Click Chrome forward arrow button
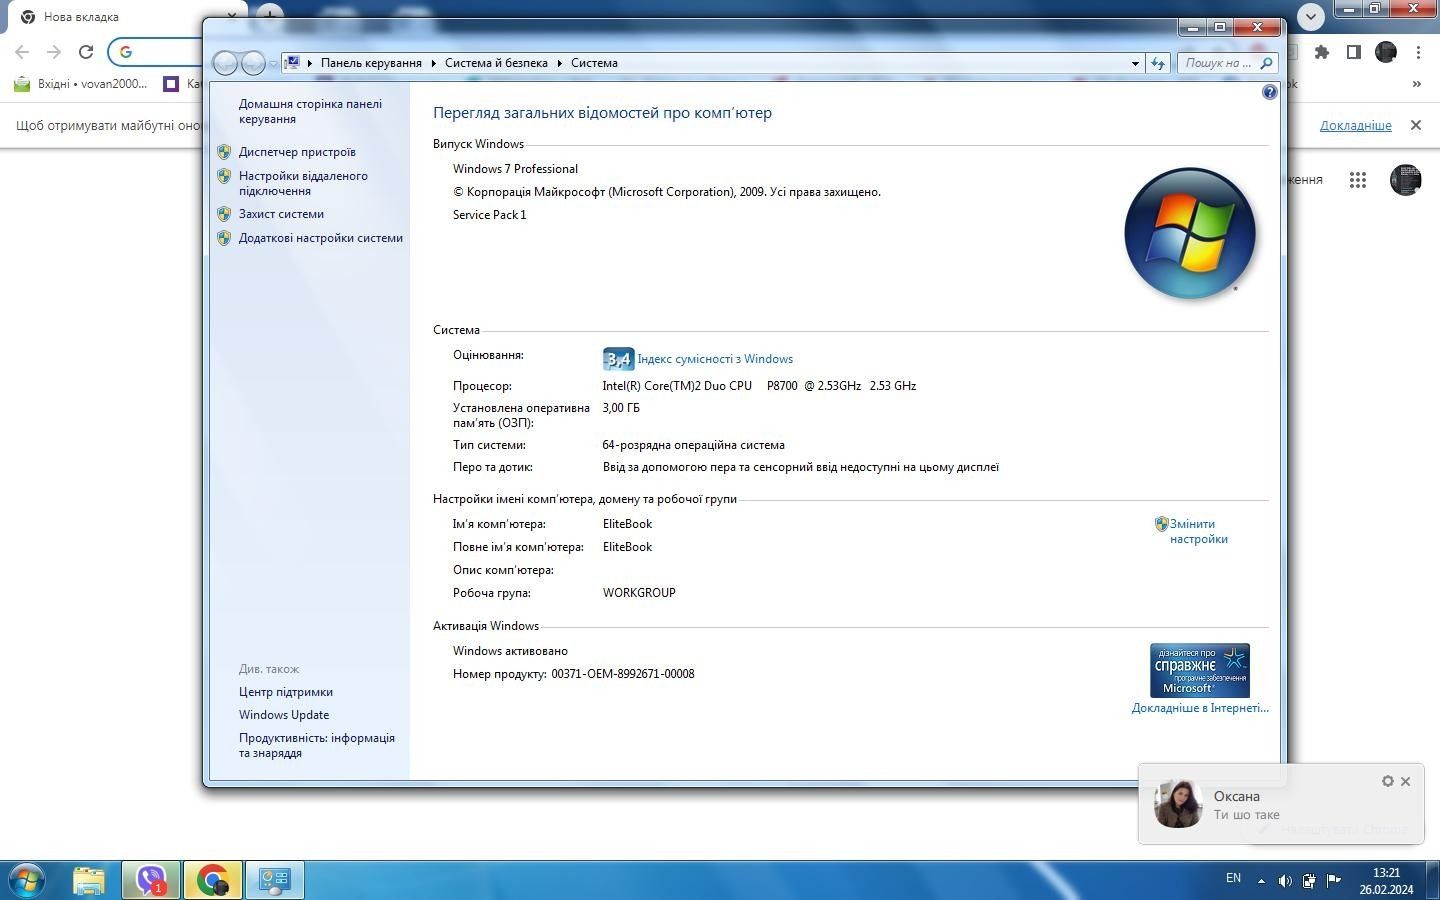This screenshot has width=1440, height=900. coord(54,52)
